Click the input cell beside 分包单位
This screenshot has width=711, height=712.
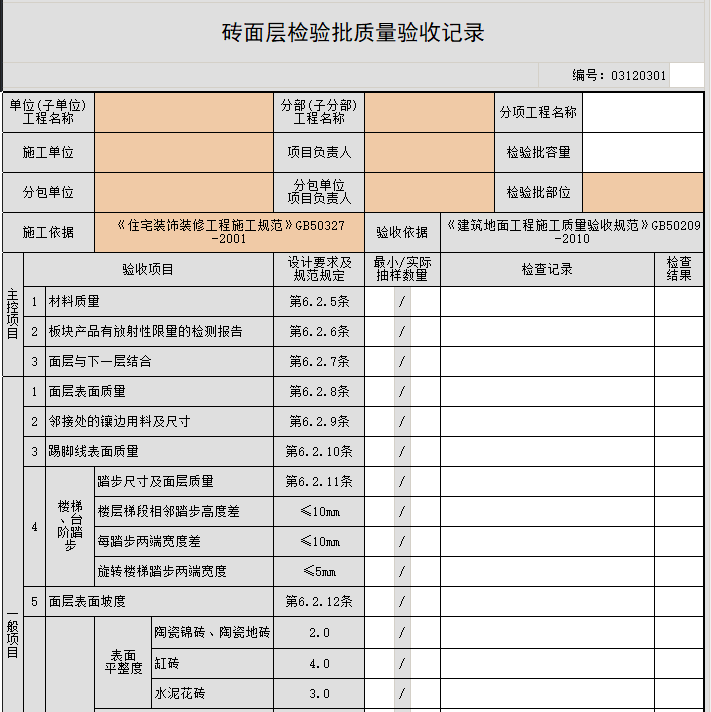(184, 193)
